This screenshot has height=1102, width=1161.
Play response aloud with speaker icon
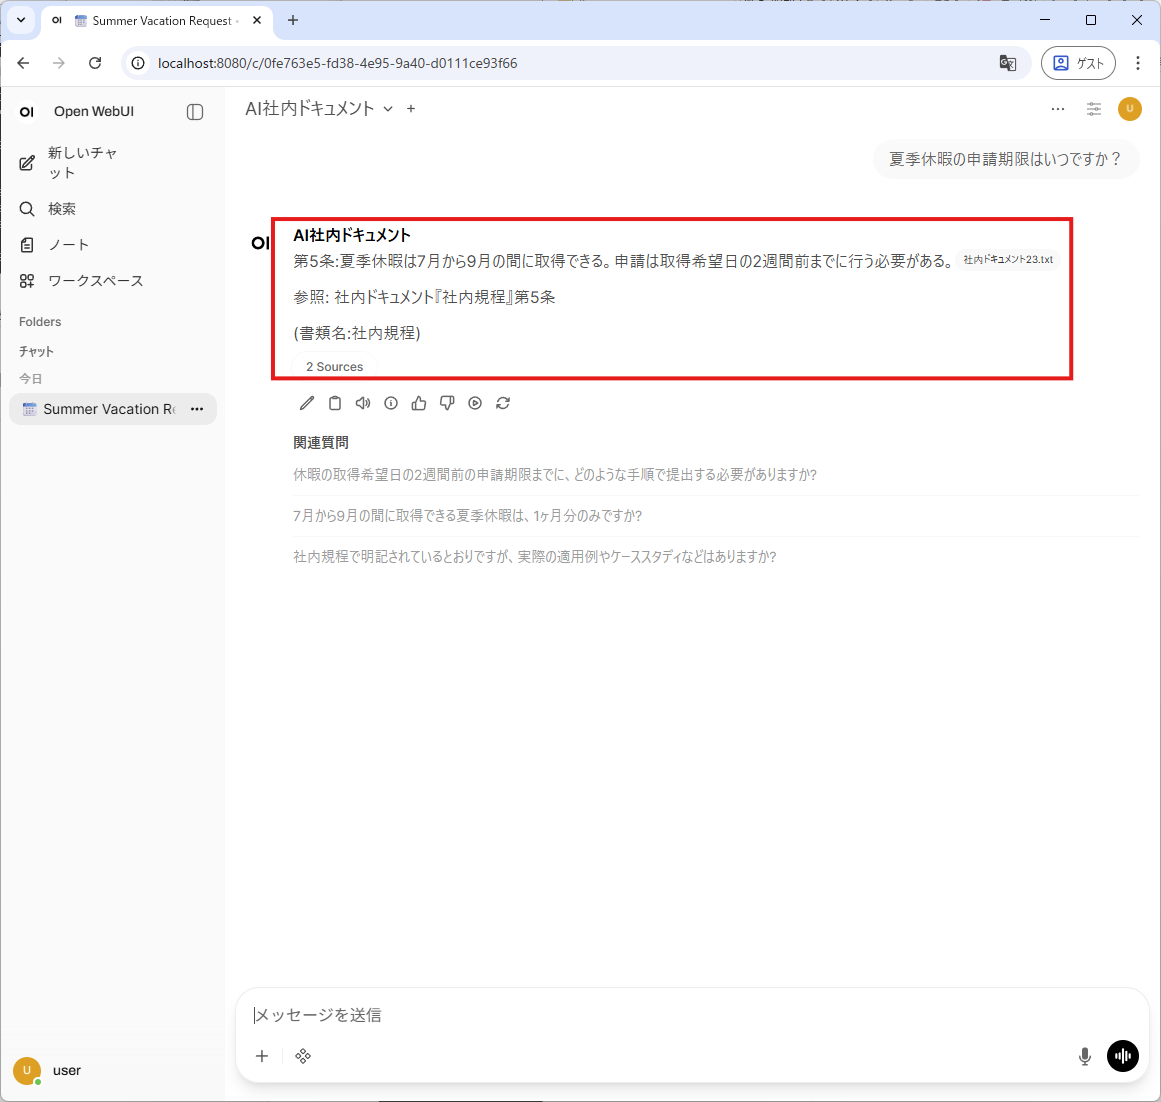363,403
